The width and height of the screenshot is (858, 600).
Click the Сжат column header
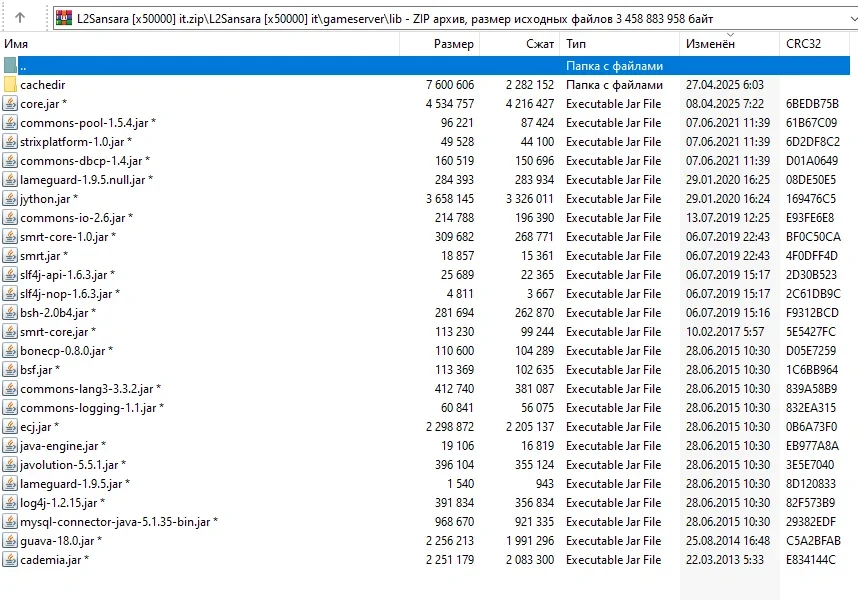(x=539, y=44)
